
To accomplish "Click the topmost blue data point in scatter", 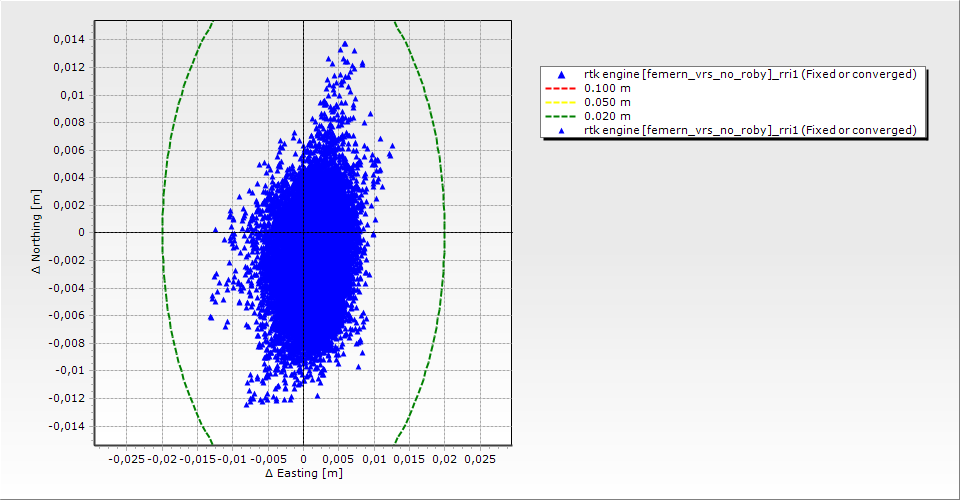I will coord(345,44).
